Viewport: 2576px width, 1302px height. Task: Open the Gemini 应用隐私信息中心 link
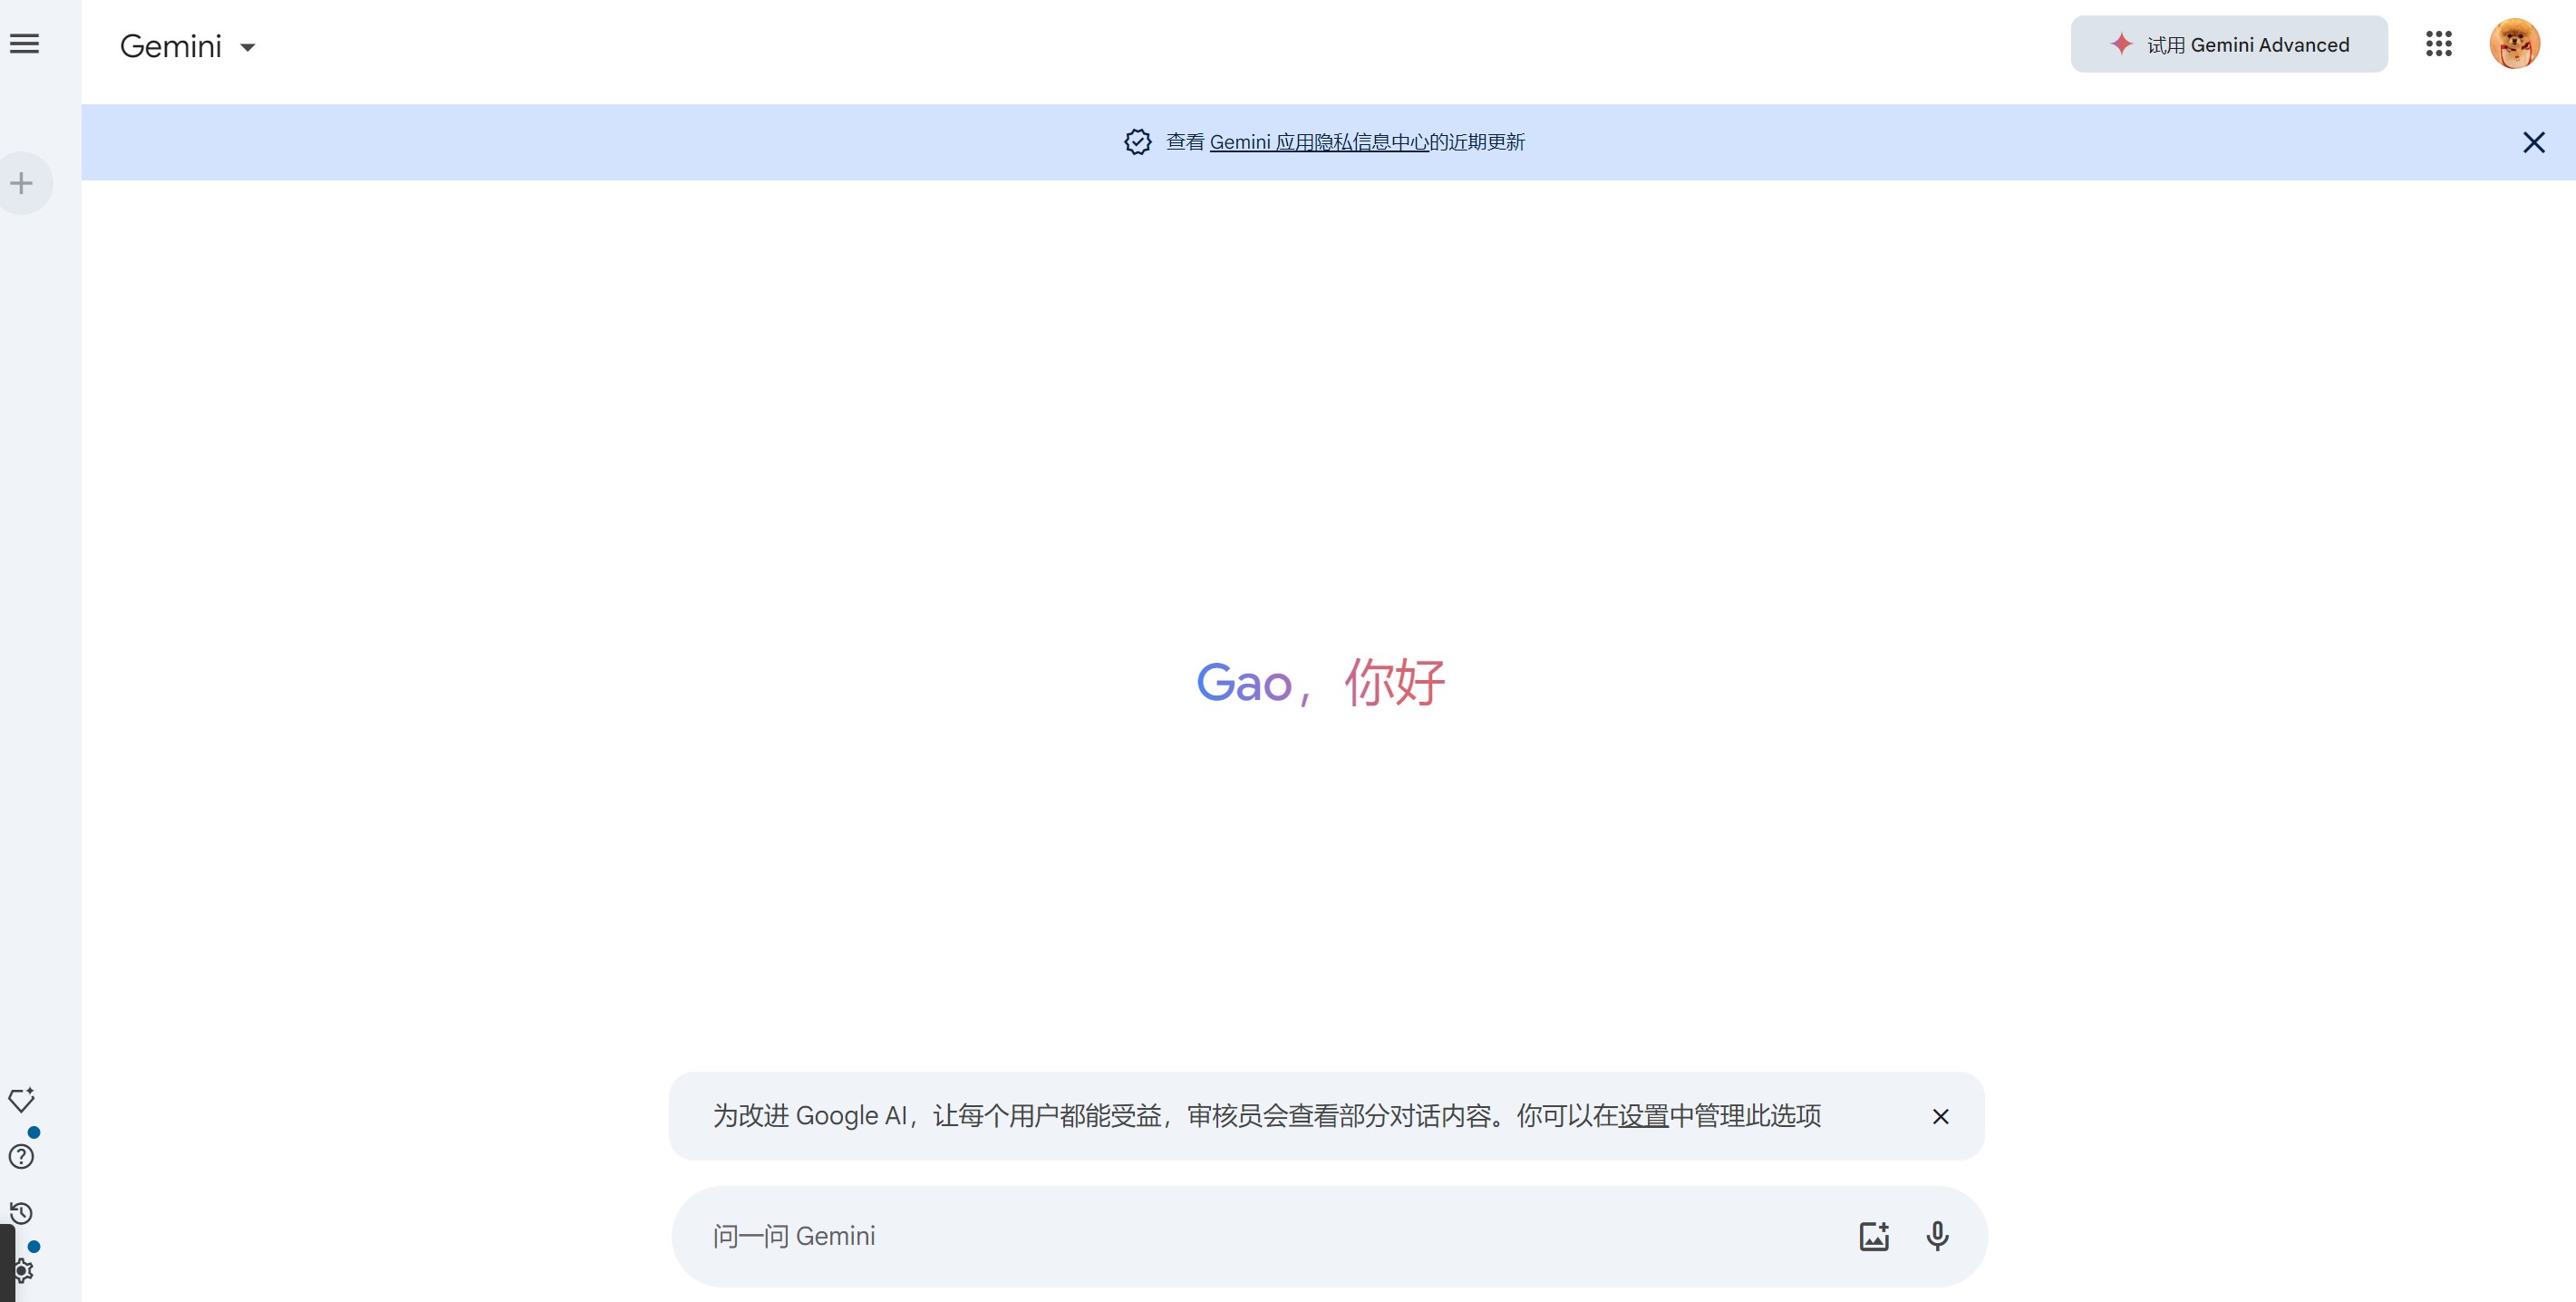click(x=1320, y=141)
